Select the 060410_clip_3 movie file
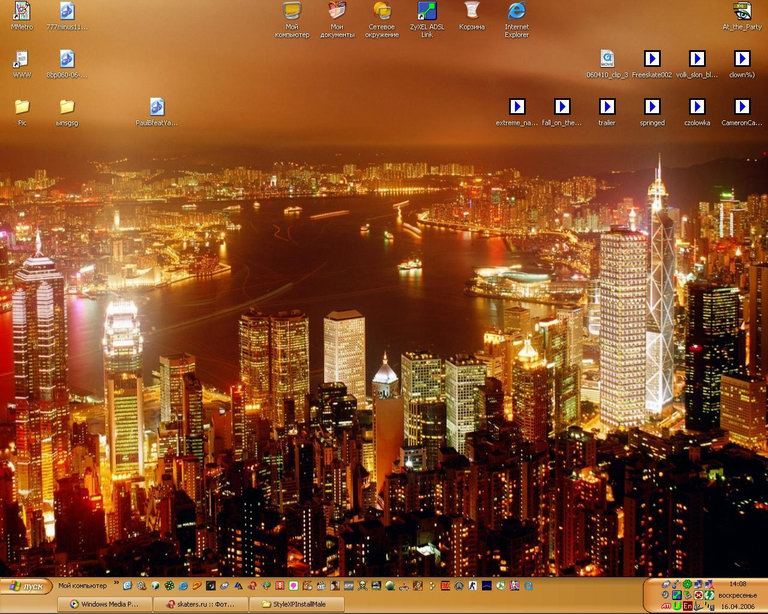 [x=607, y=59]
